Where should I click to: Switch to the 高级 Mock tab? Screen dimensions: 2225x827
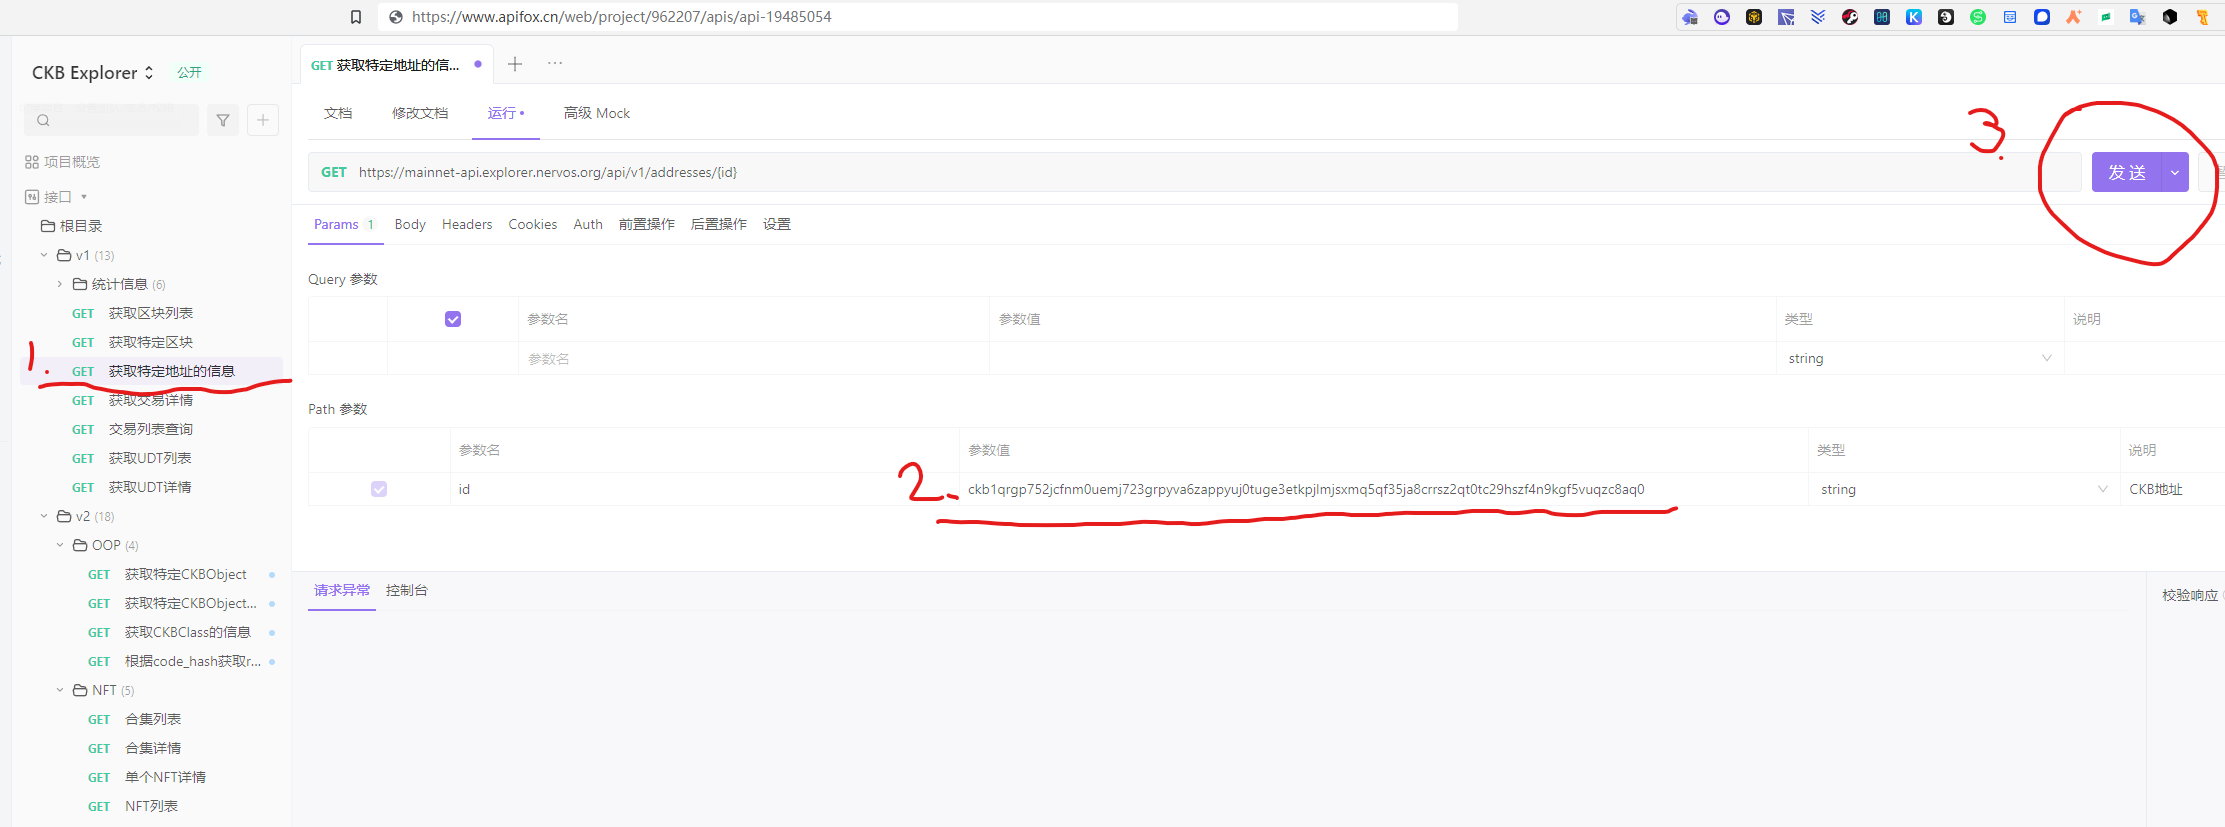point(597,113)
